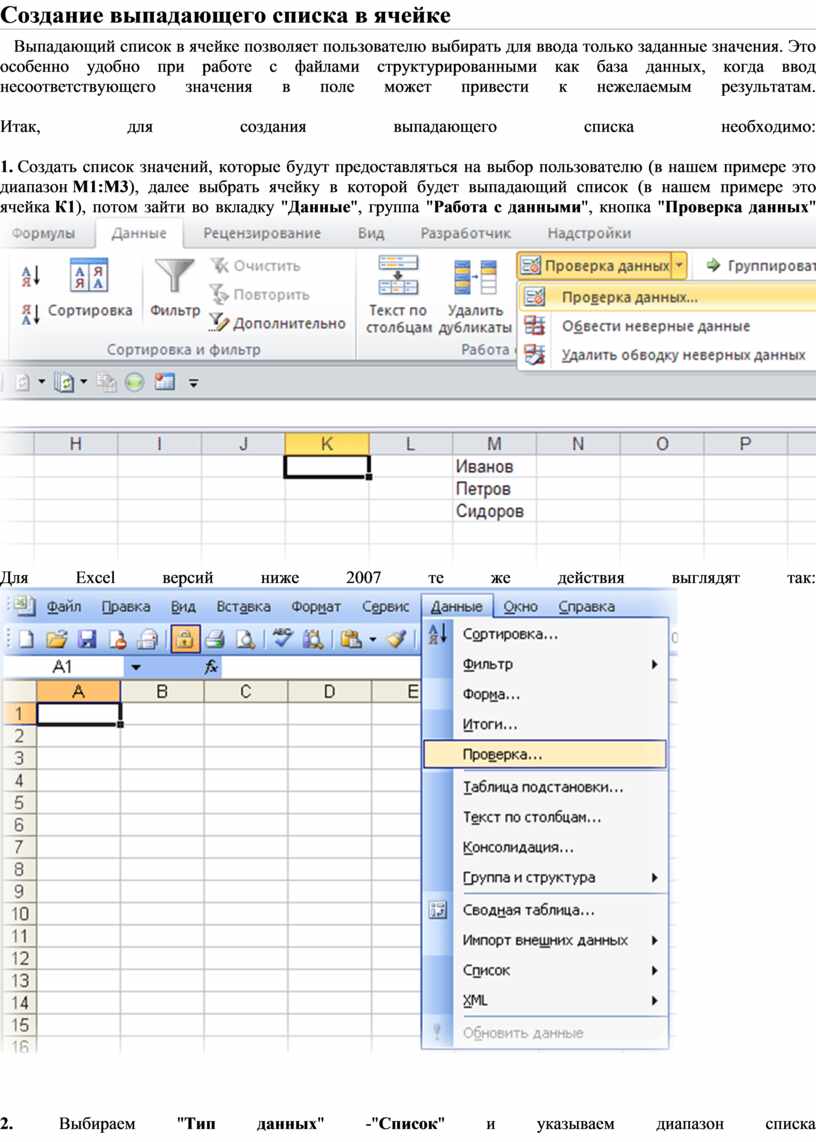Expand the Группа и структура submenu
Image resolution: width=816 pixels, height=1142 pixels.
point(654,878)
